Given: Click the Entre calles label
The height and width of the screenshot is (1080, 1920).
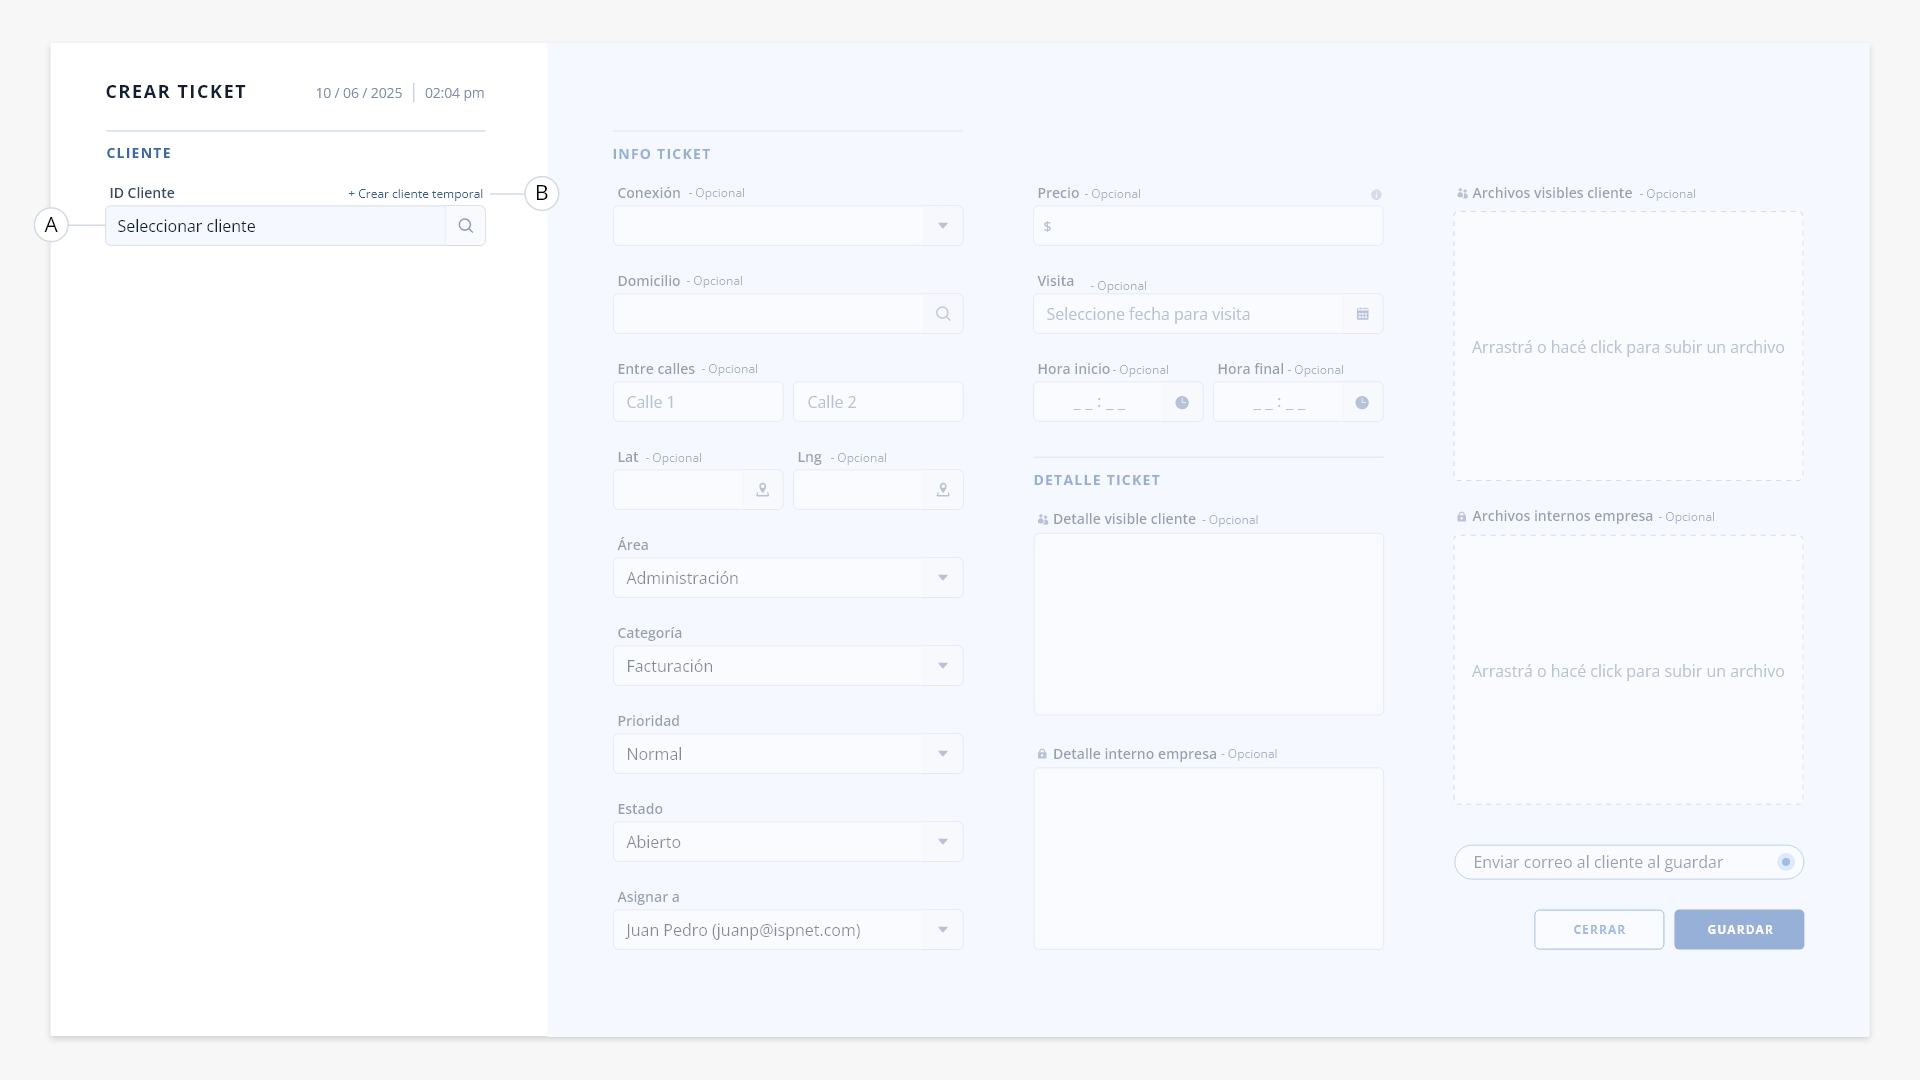Looking at the screenshot, I should click(x=656, y=369).
